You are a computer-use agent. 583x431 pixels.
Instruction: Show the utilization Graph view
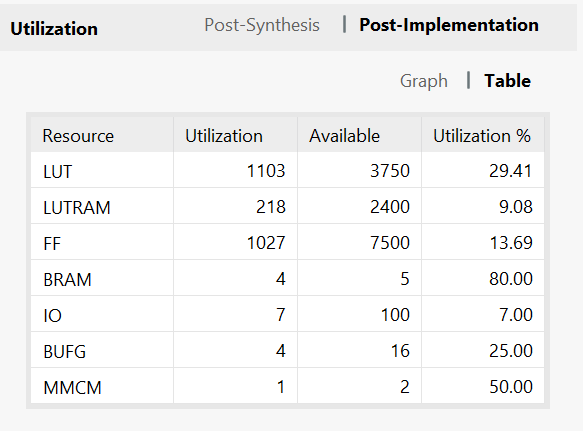coord(423,81)
